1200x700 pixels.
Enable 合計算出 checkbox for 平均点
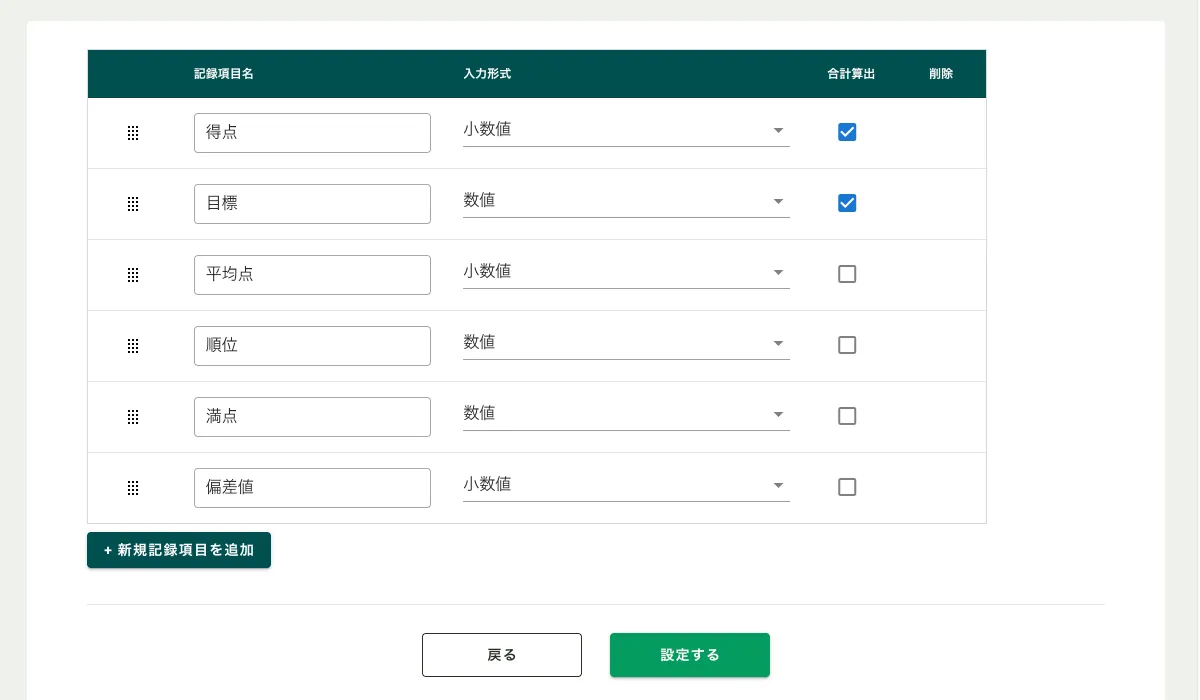847,274
